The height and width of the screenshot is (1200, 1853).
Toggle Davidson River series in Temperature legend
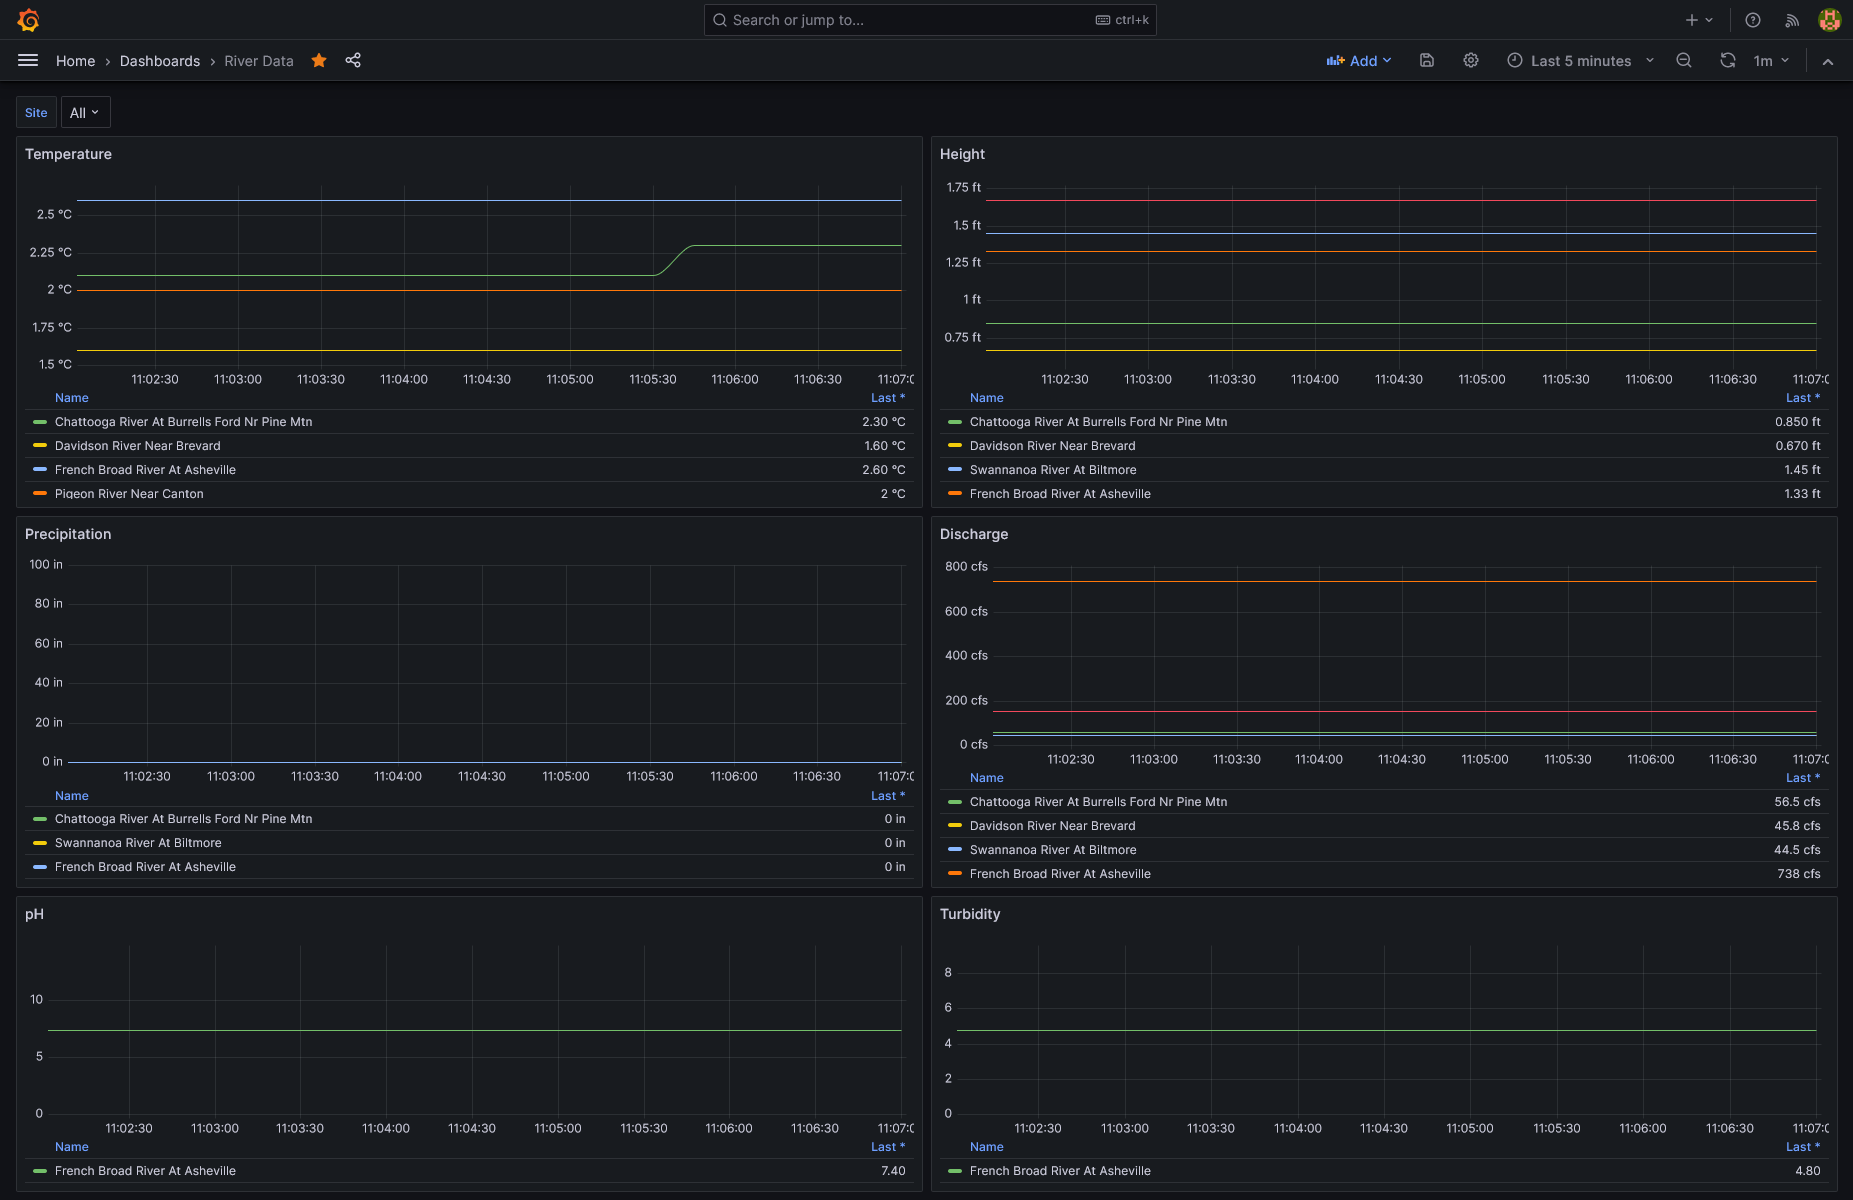(x=138, y=446)
